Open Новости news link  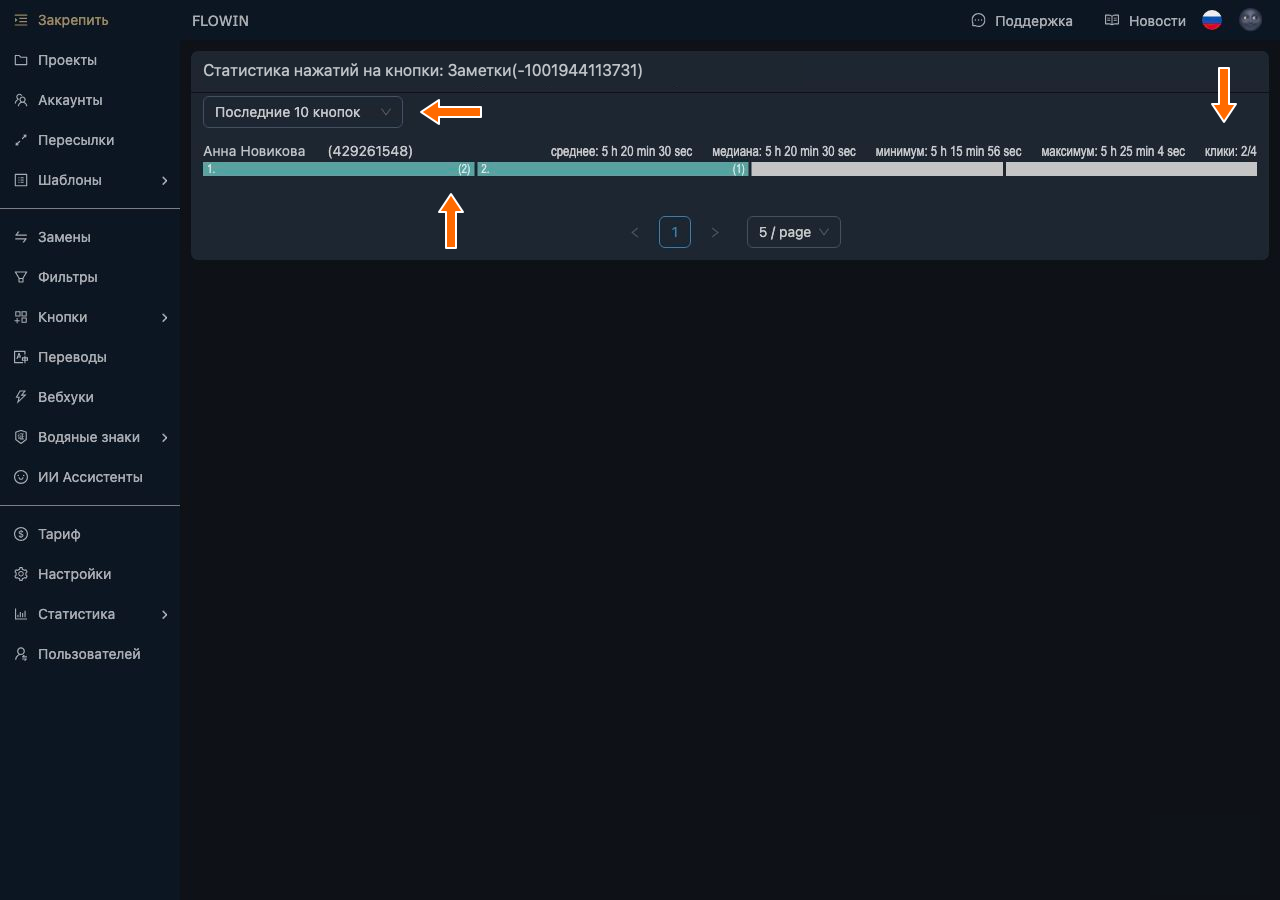click(1145, 20)
